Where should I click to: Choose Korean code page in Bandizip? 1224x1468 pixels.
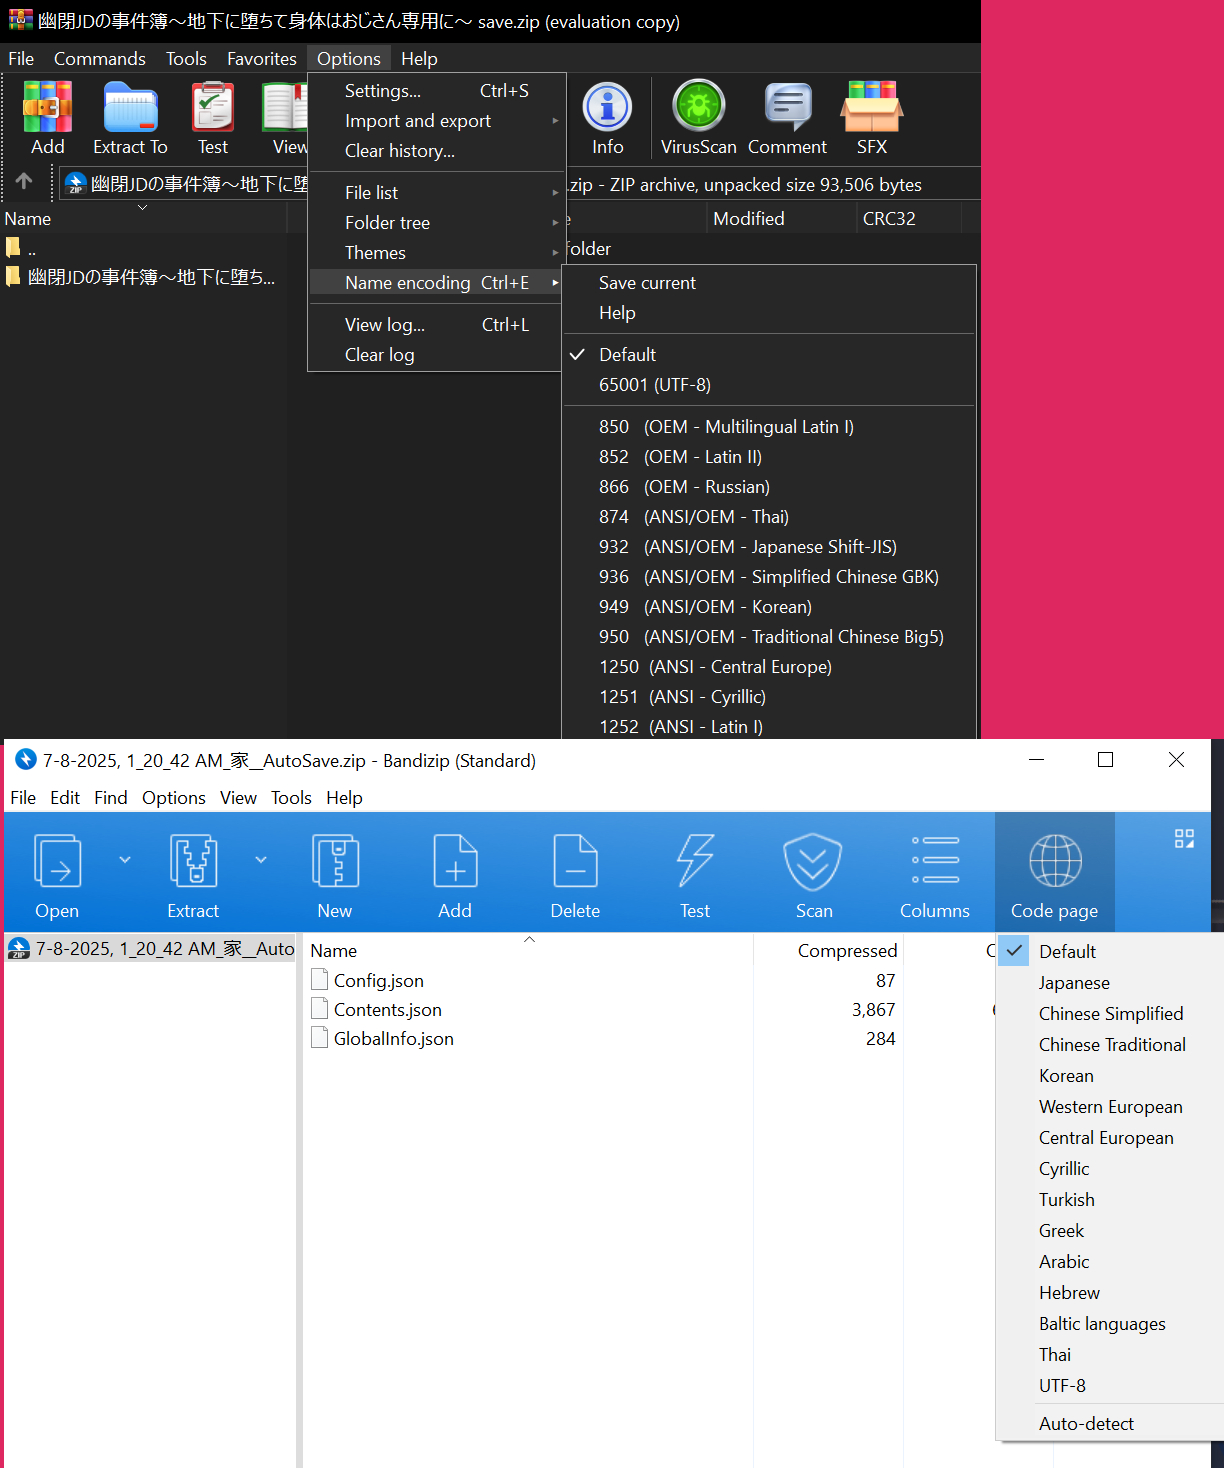pyautogui.click(x=1110, y=1076)
